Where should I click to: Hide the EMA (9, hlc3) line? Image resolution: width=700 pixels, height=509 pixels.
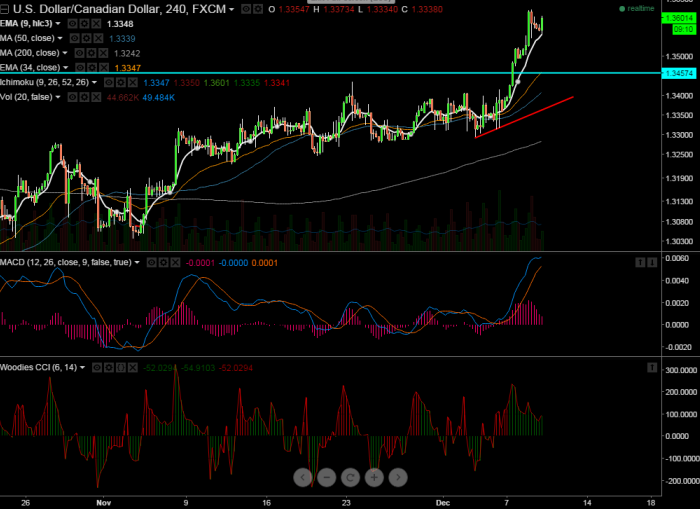click(x=72, y=24)
